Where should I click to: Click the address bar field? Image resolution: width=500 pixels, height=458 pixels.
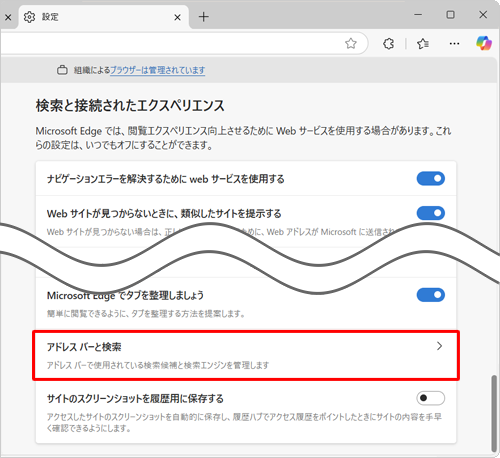(x=183, y=43)
